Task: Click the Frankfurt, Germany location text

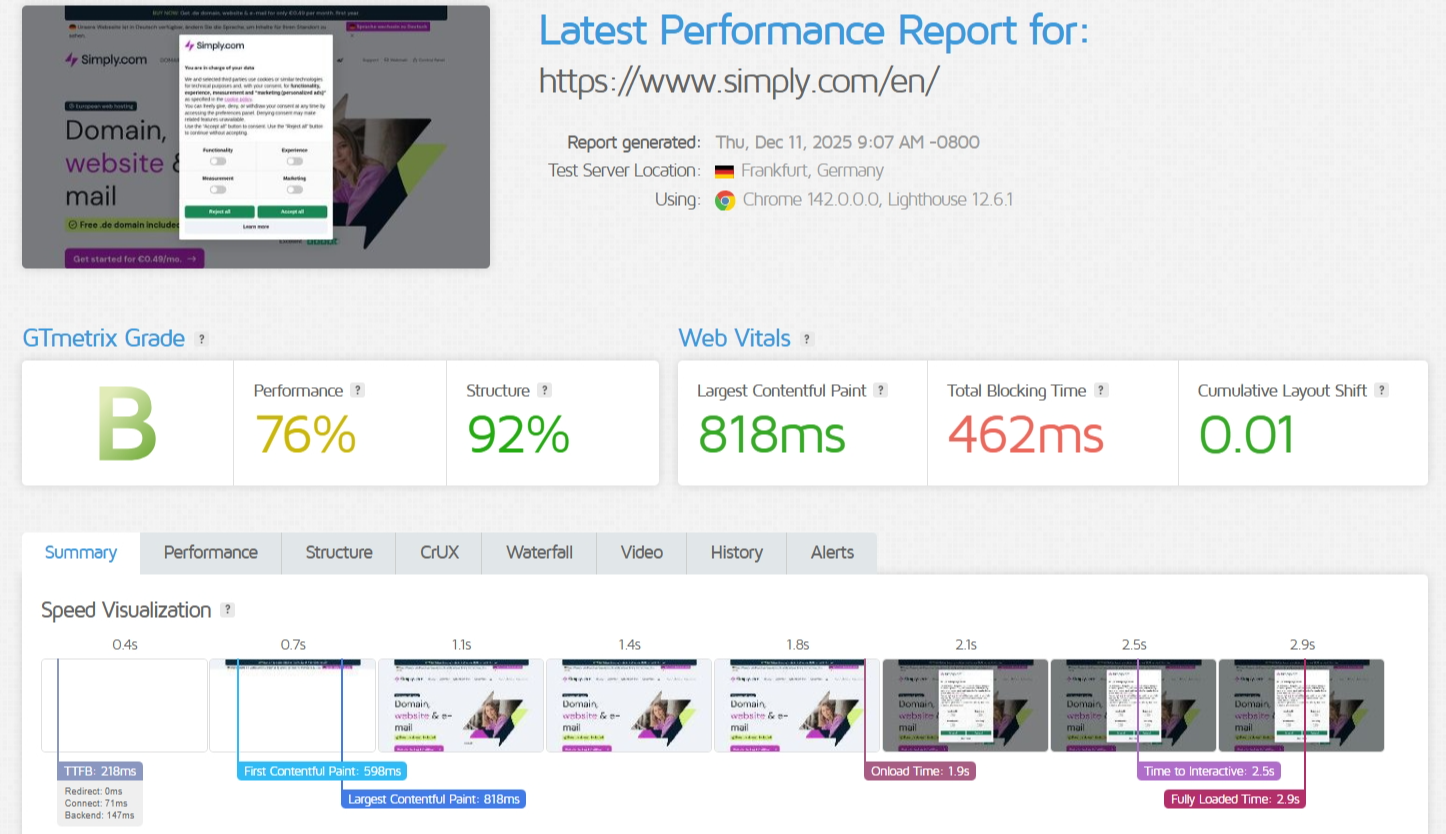Action: (x=812, y=171)
